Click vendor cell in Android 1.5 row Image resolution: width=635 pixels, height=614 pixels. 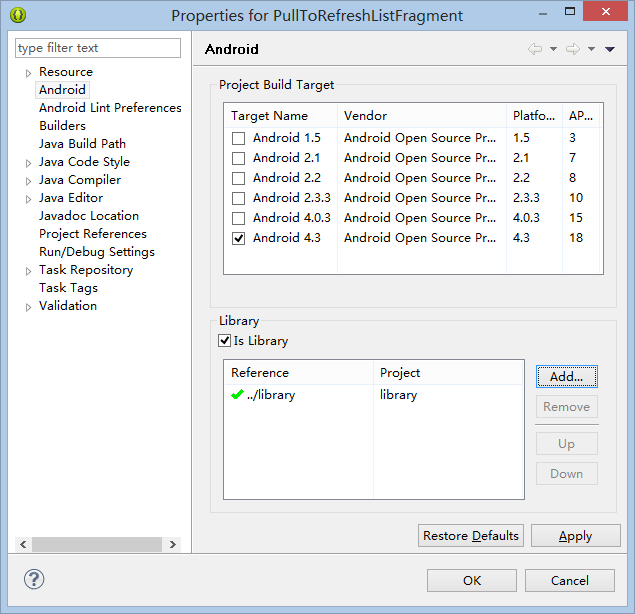click(420, 138)
